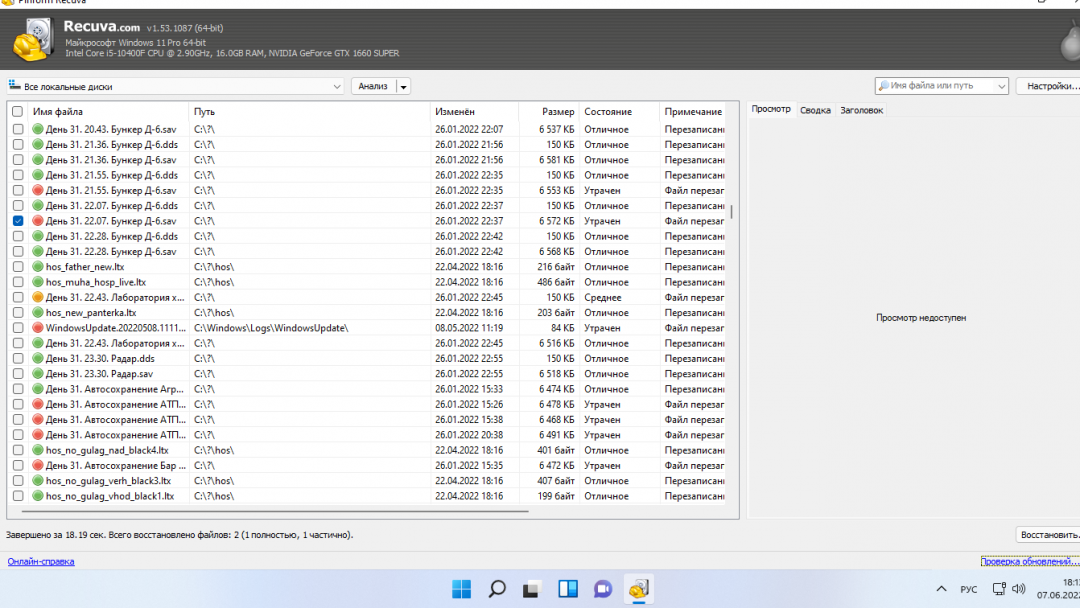Click orange status dot of the 22.43 150 КБ row
Image resolution: width=1080 pixels, height=608 pixels.
pos(38,297)
